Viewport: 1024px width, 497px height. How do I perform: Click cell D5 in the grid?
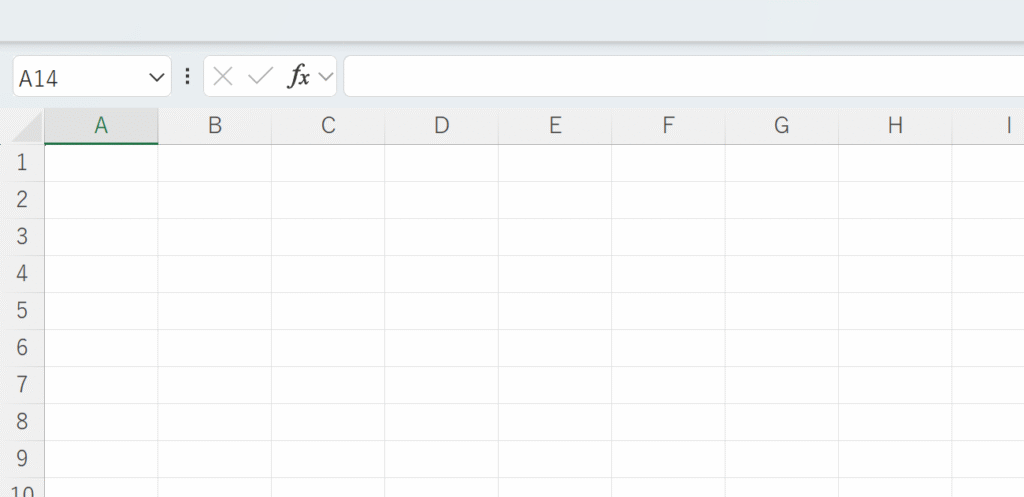pyautogui.click(x=441, y=311)
